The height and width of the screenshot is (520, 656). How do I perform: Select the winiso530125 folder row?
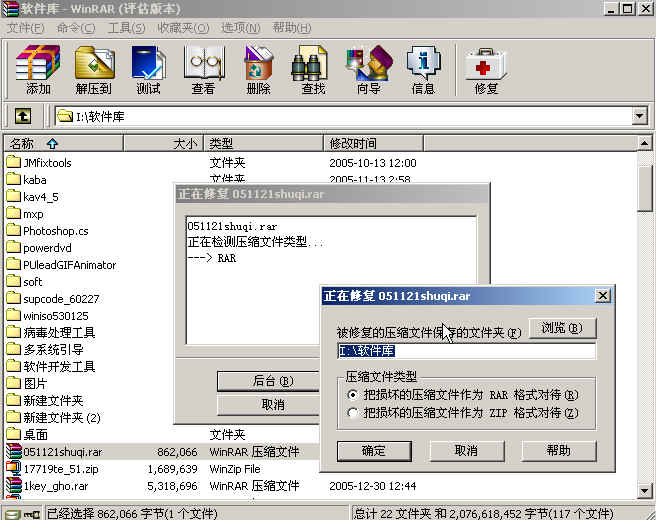(56, 316)
